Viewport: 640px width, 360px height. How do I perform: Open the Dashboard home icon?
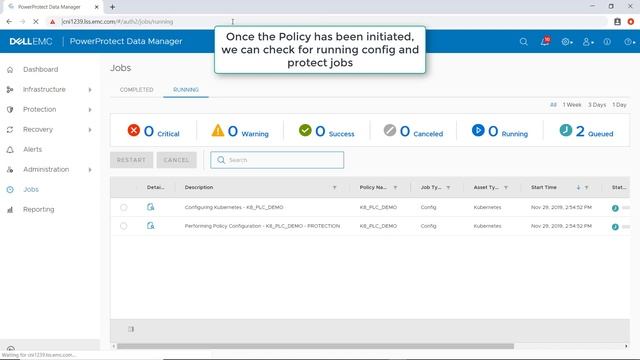point(10,70)
